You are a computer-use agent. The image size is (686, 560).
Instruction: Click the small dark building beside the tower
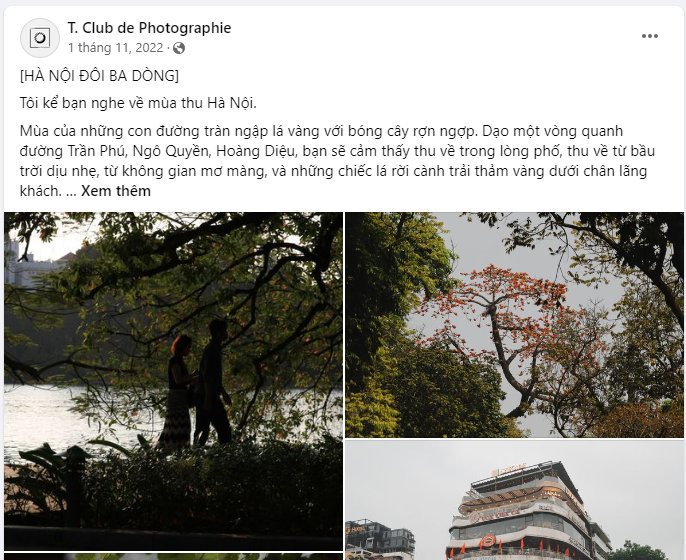point(380,539)
